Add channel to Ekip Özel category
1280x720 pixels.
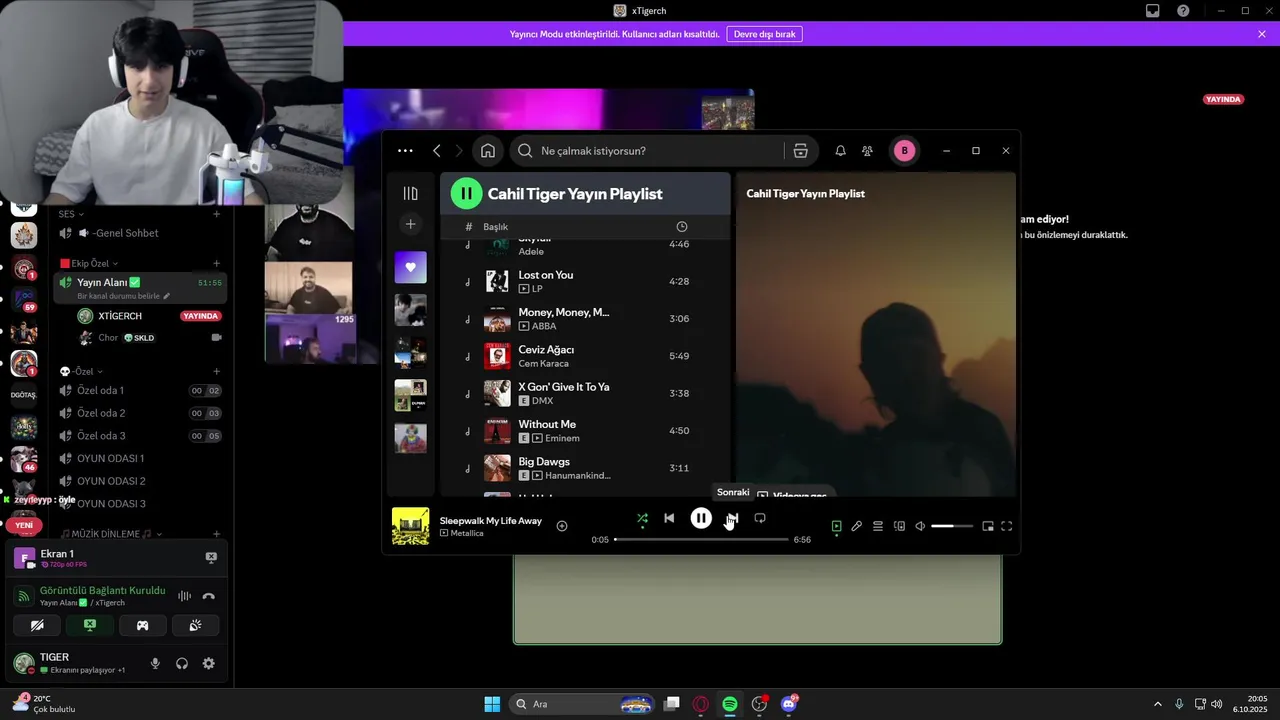(x=216, y=263)
